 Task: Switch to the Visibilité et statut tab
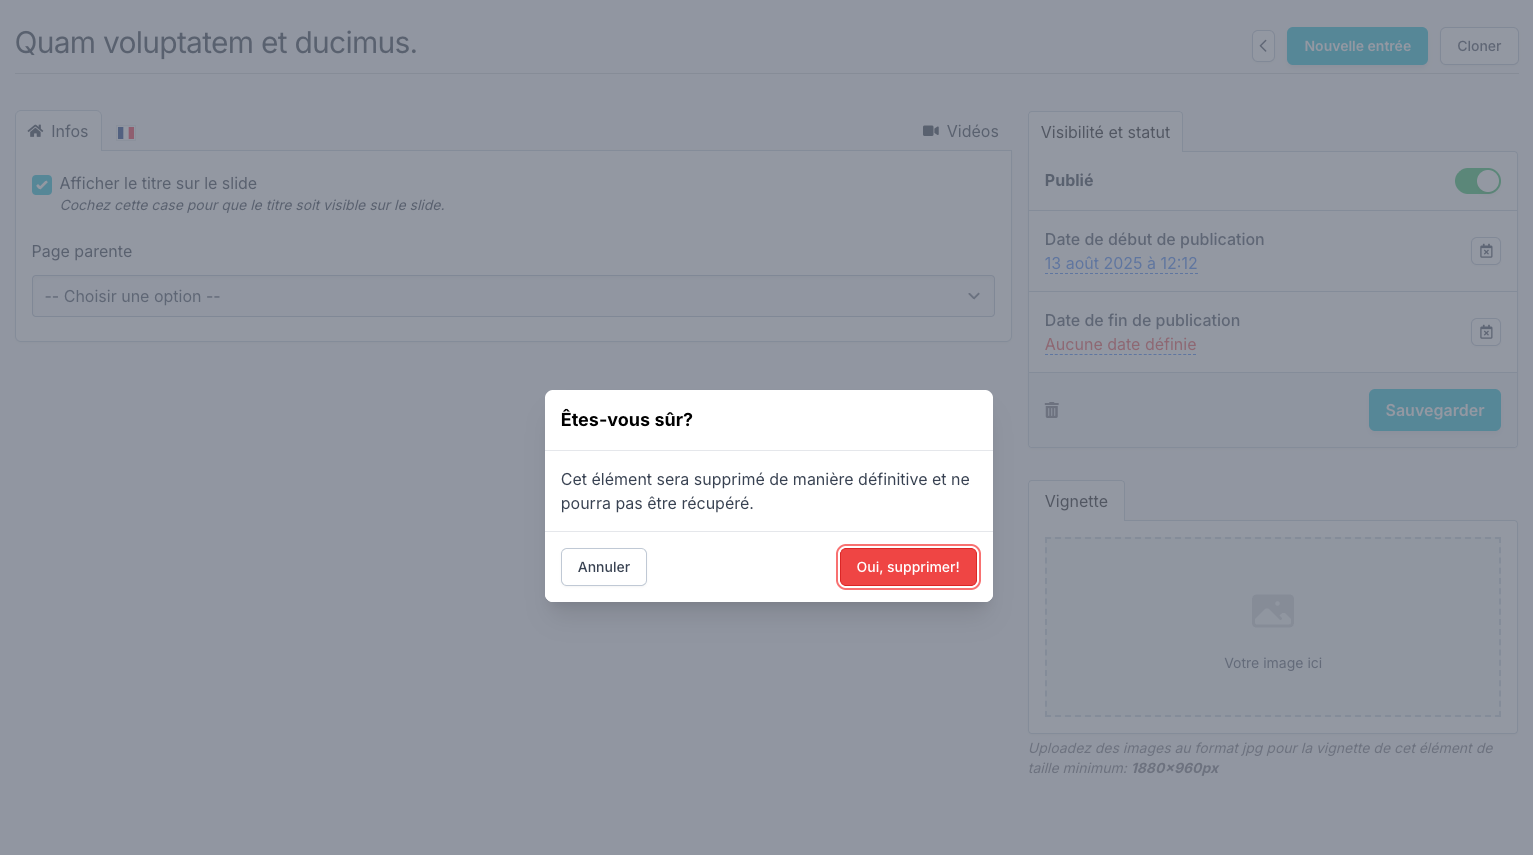pyautogui.click(x=1105, y=131)
